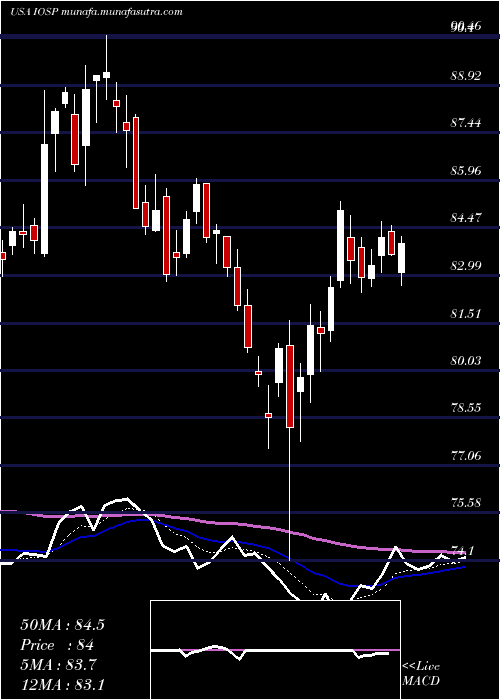The height and width of the screenshot is (700, 500).
Task: Click the '50MA : 84.5' readout
Action: (62, 625)
